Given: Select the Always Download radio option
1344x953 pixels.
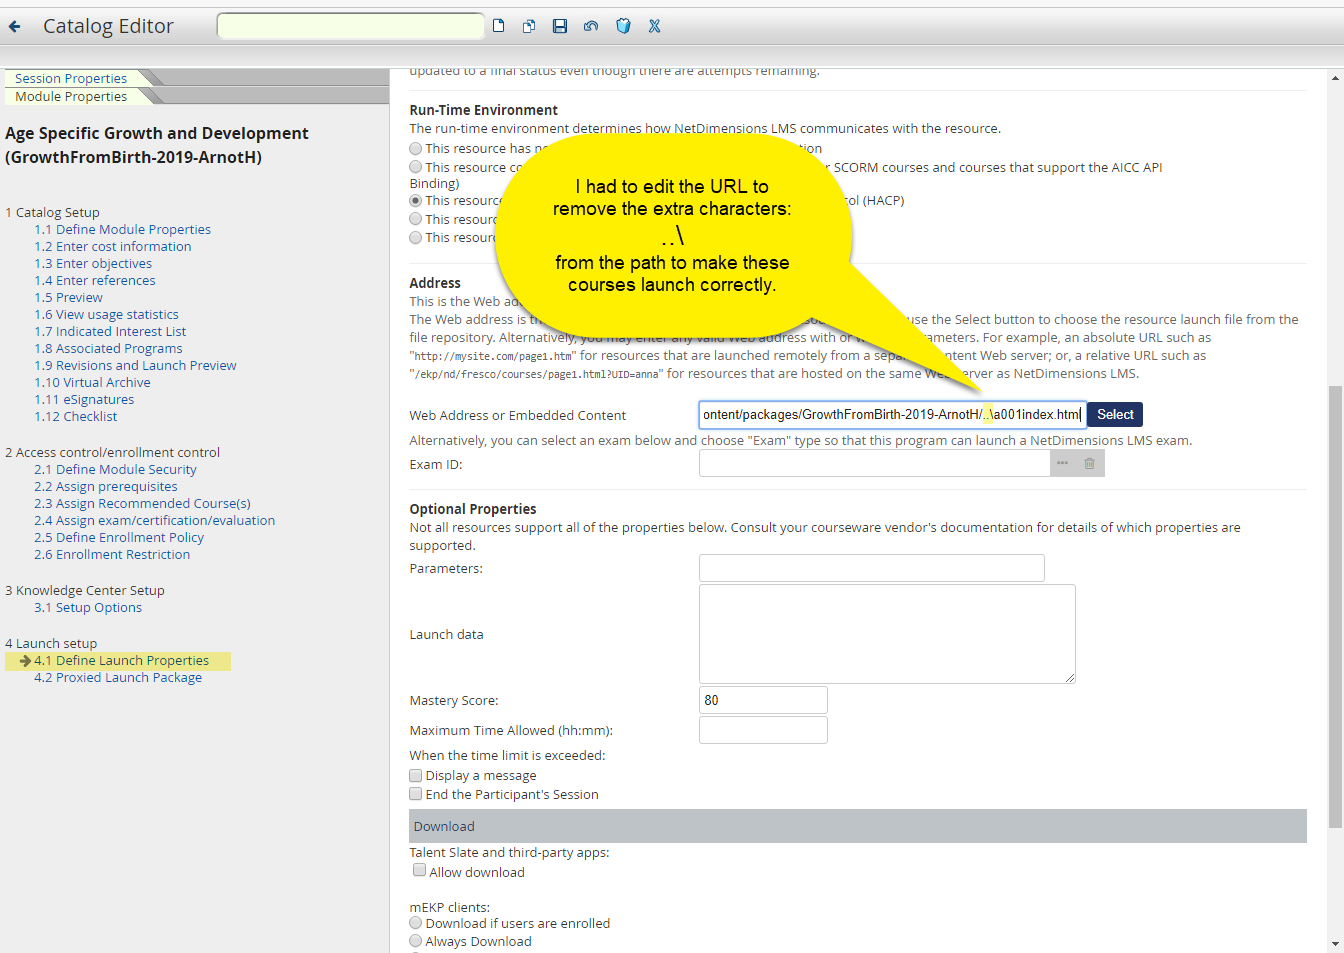Looking at the screenshot, I should coord(415,941).
